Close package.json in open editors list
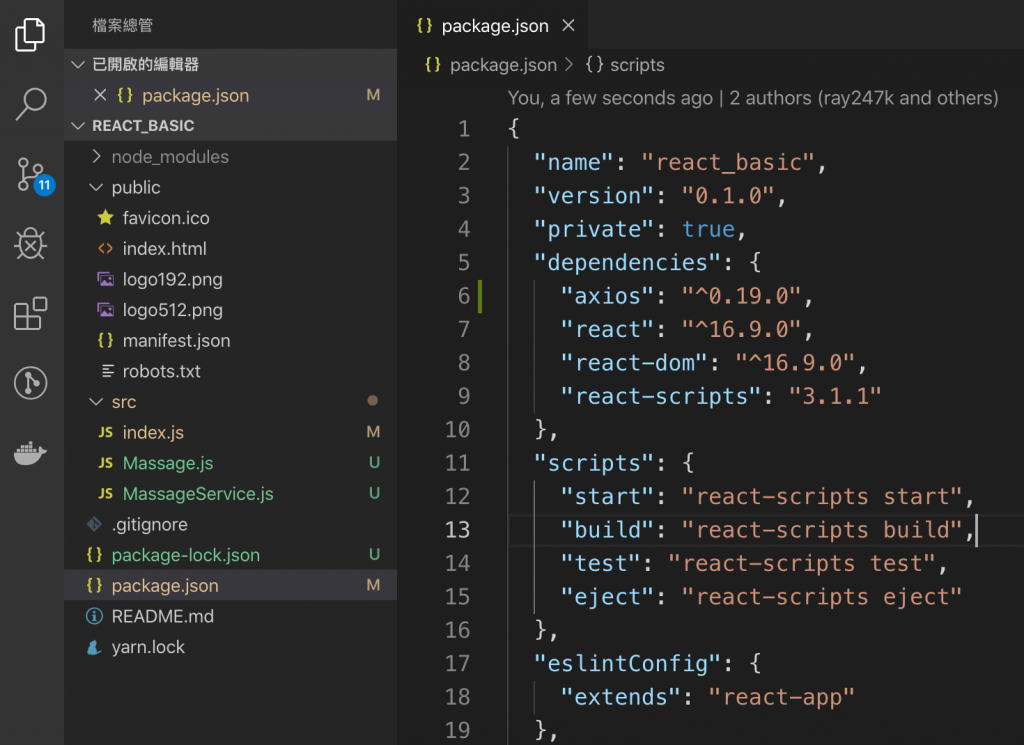Screen dimensions: 1024x745 click(100, 96)
